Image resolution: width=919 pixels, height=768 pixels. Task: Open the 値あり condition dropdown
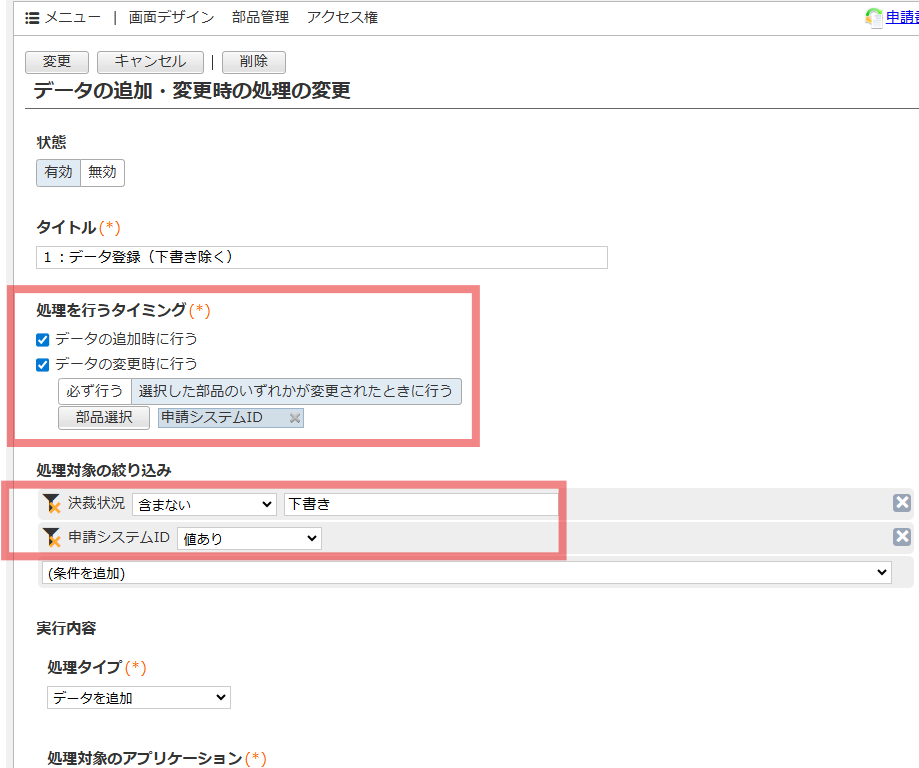coord(249,539)
